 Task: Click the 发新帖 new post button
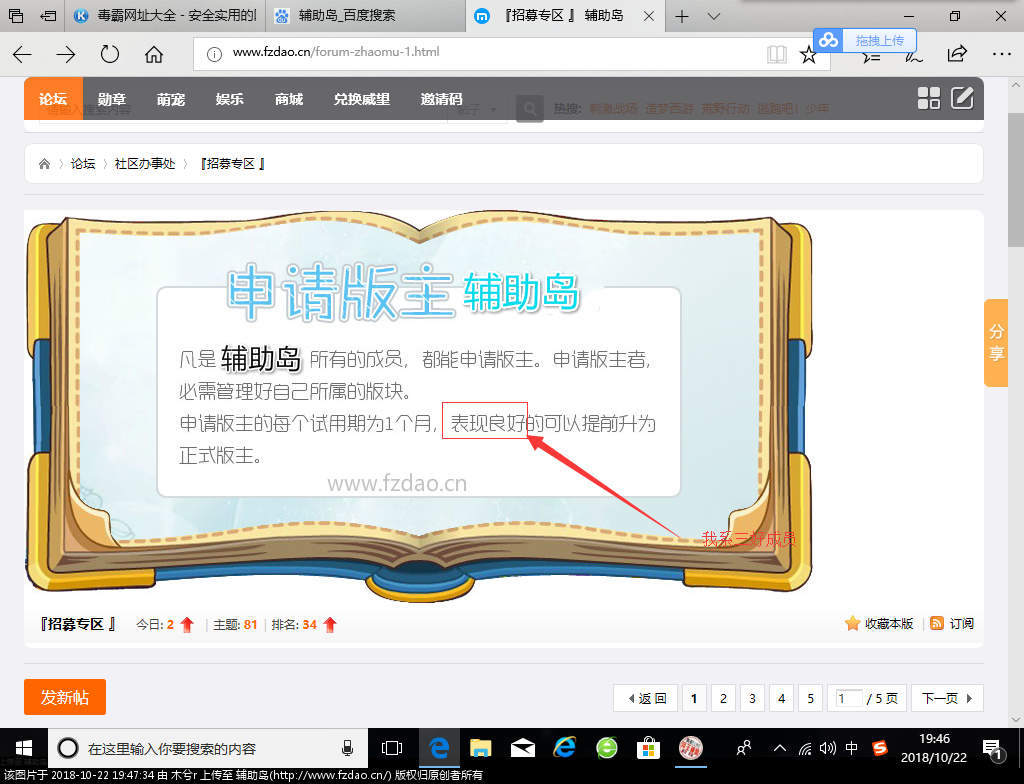coord(65,697)
